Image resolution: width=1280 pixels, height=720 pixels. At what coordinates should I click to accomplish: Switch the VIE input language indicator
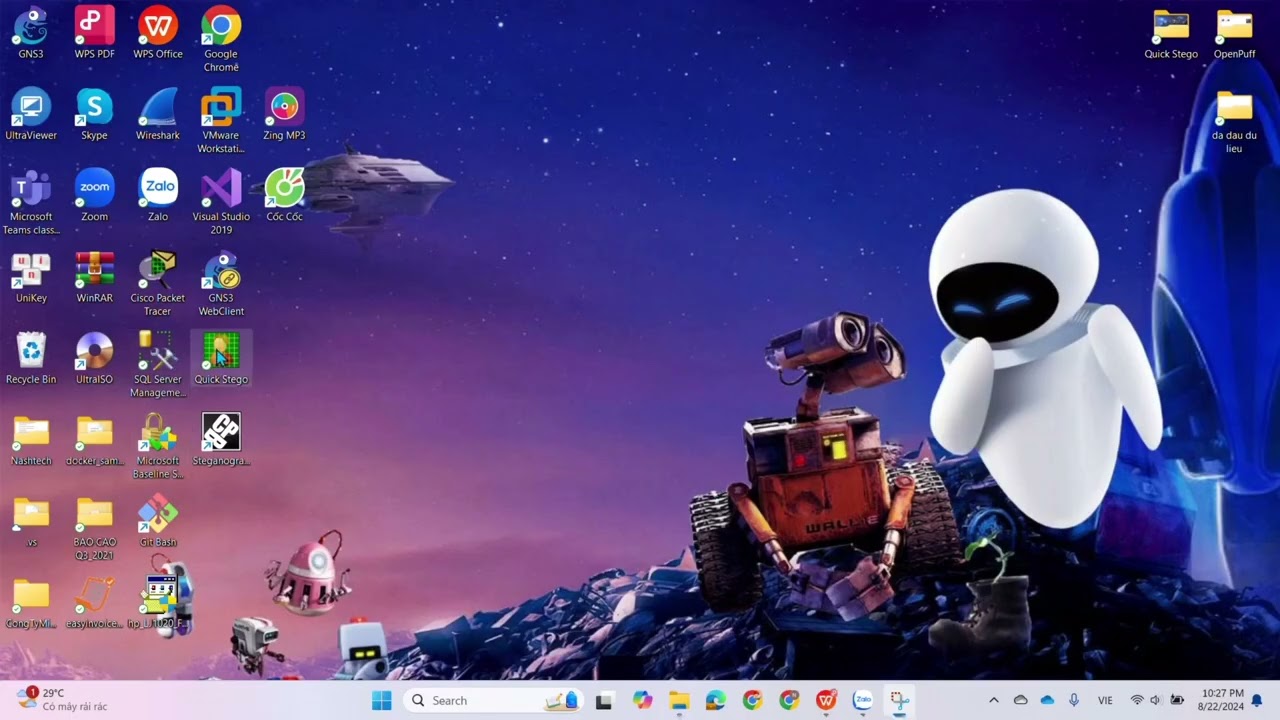tap(1105, 700)
